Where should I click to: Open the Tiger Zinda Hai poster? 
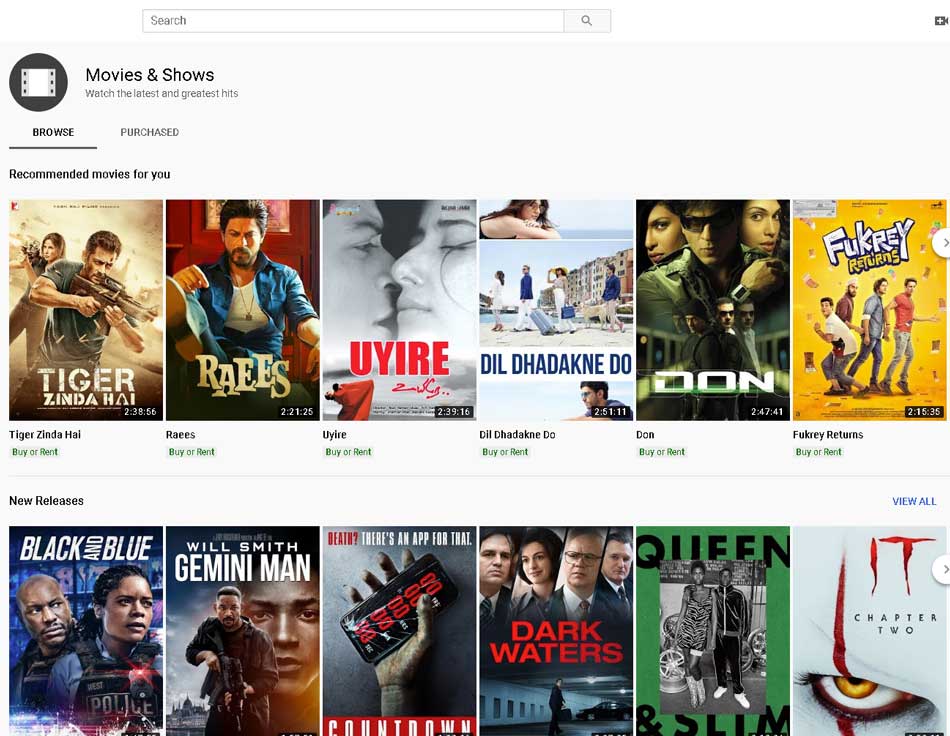point(86,310)
